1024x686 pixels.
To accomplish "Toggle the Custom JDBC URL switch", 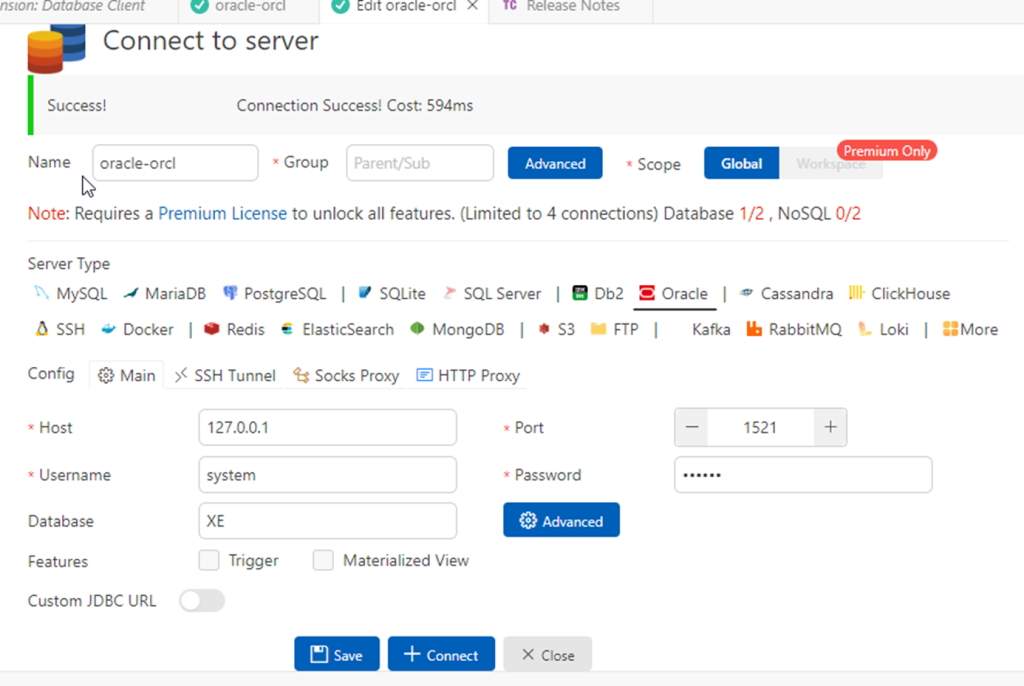I will (202, 601).
